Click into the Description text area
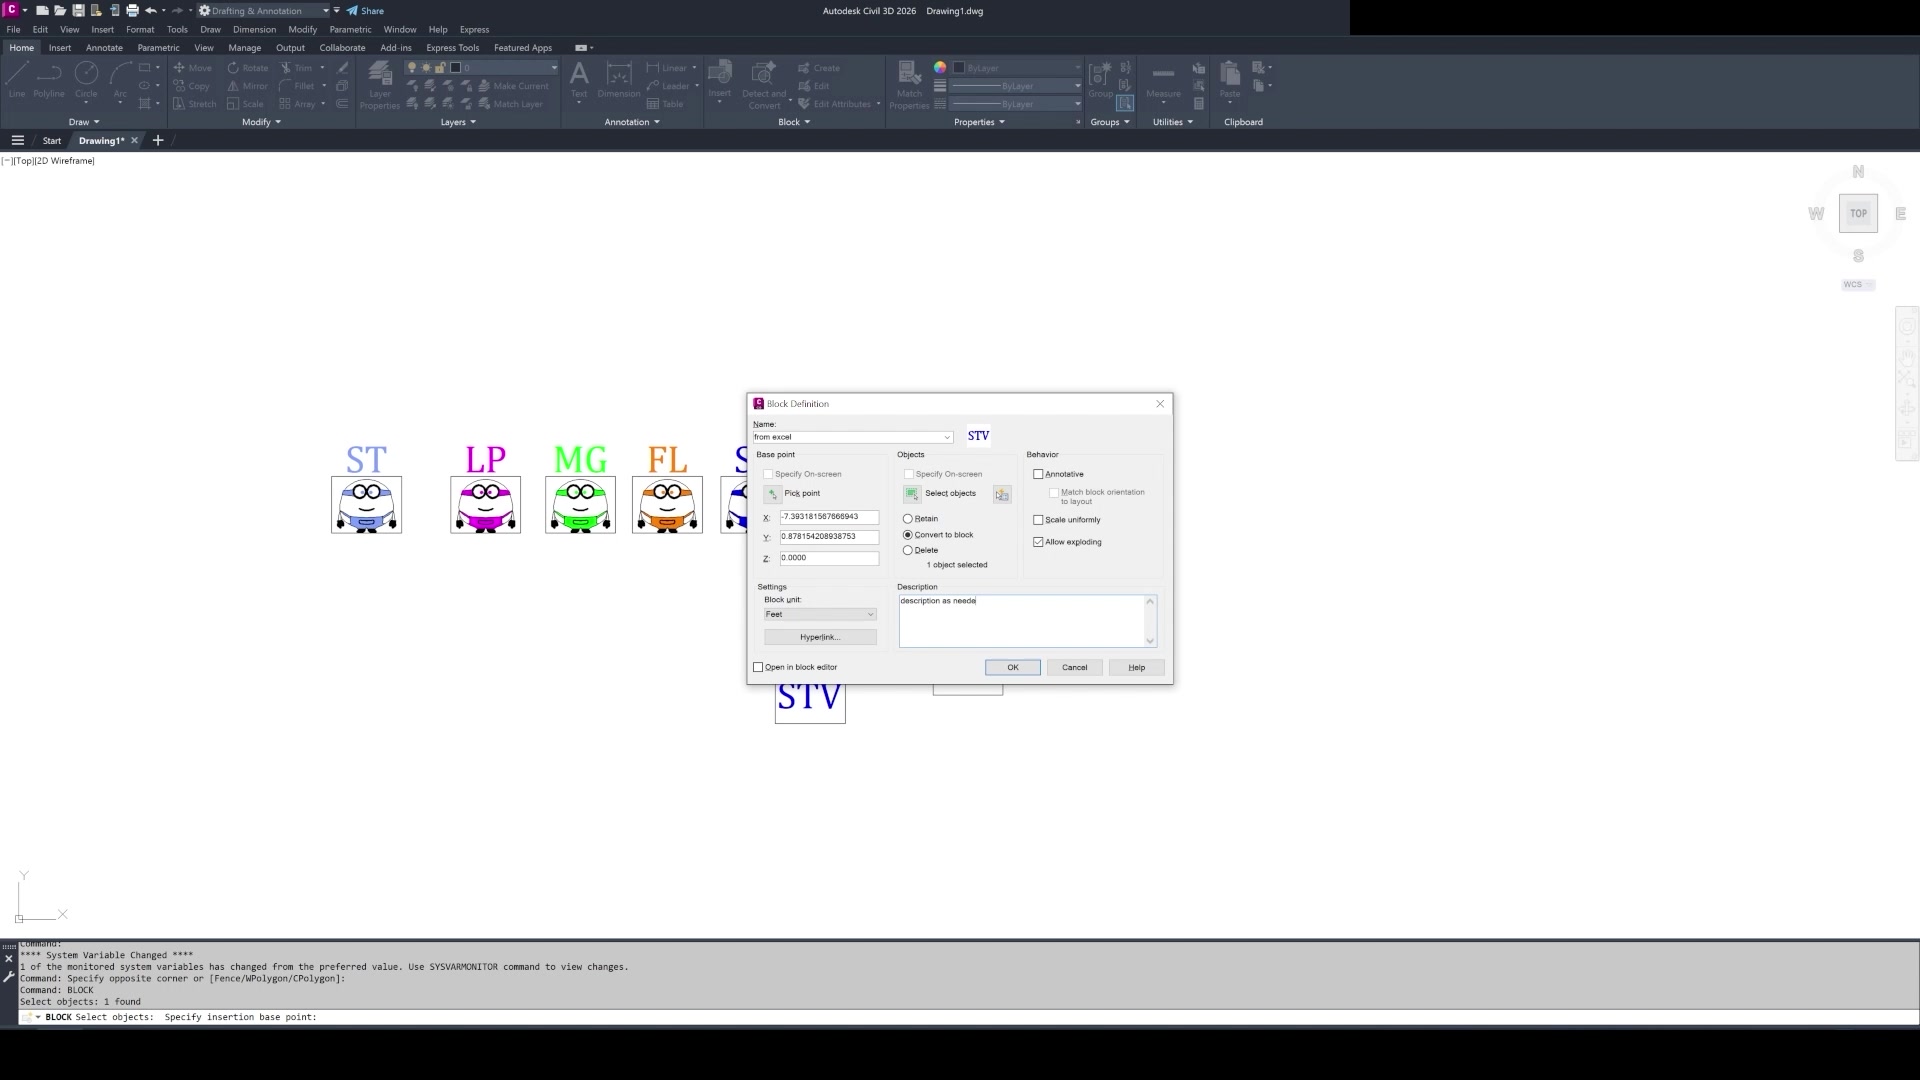 (x=1021, y=621)
